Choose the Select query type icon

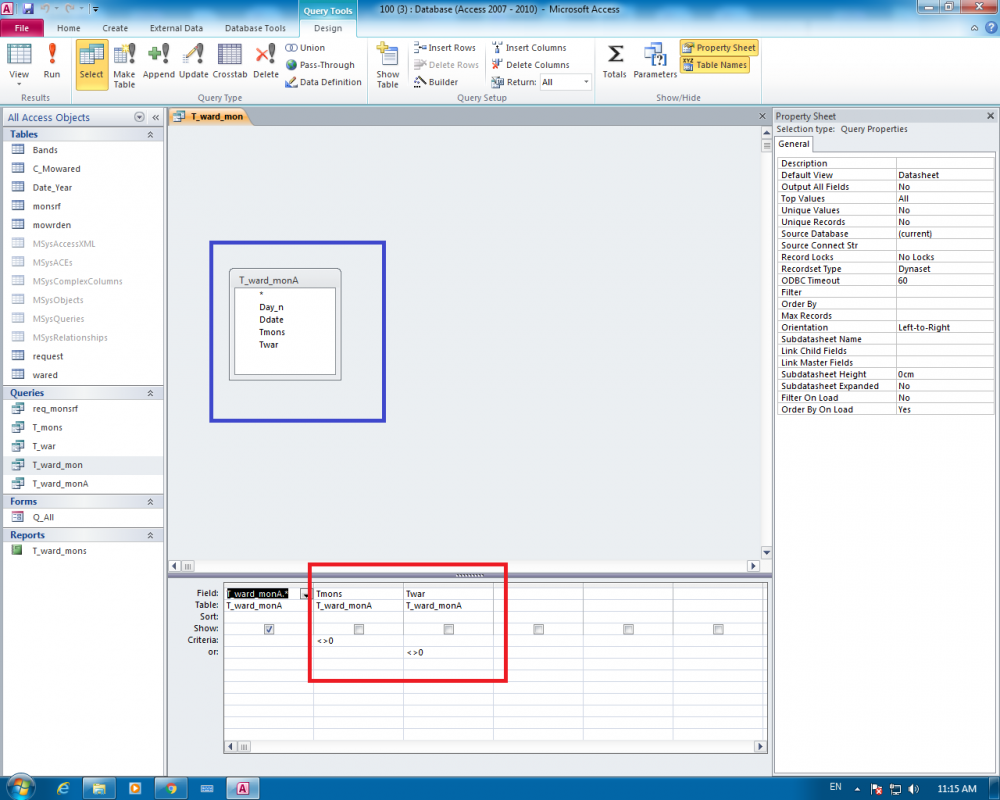click(x=91, y=63)
